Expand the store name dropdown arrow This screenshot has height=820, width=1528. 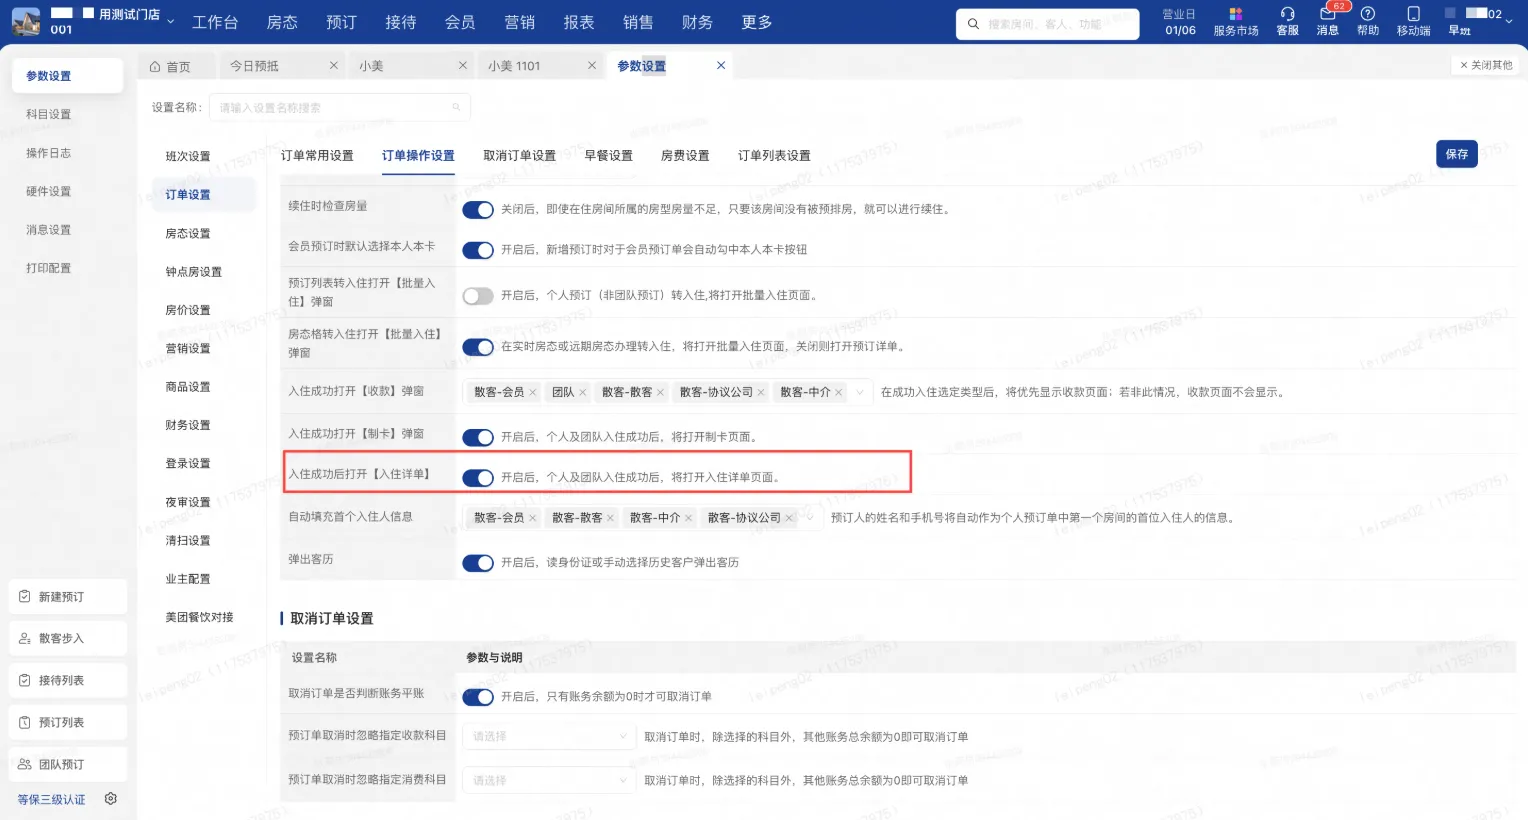point(171,20)
